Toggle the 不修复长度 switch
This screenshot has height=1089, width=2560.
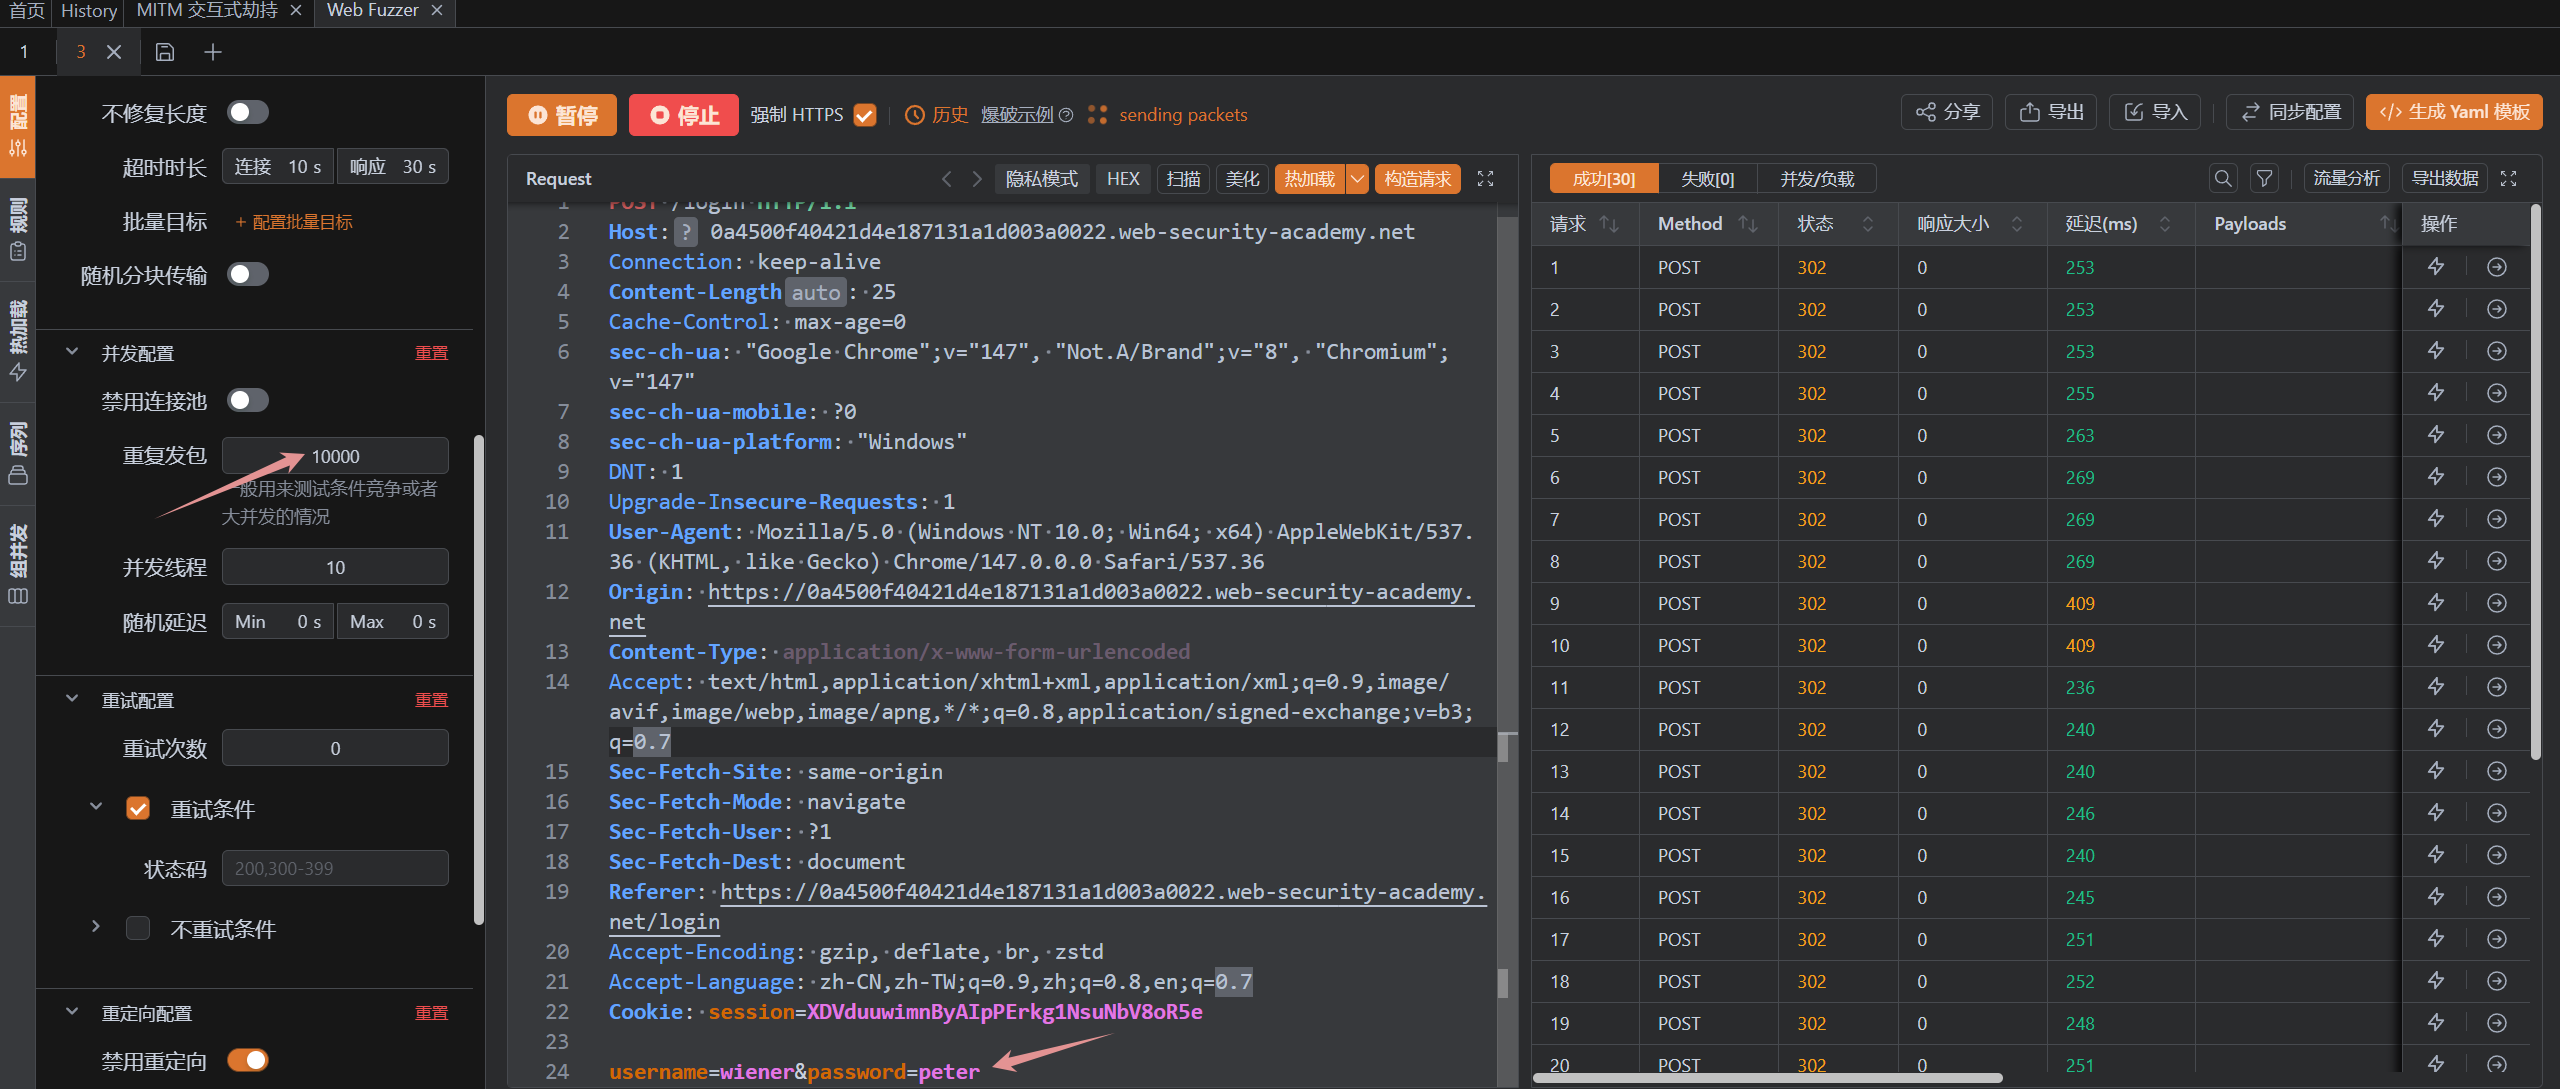(x=247, y=112)
